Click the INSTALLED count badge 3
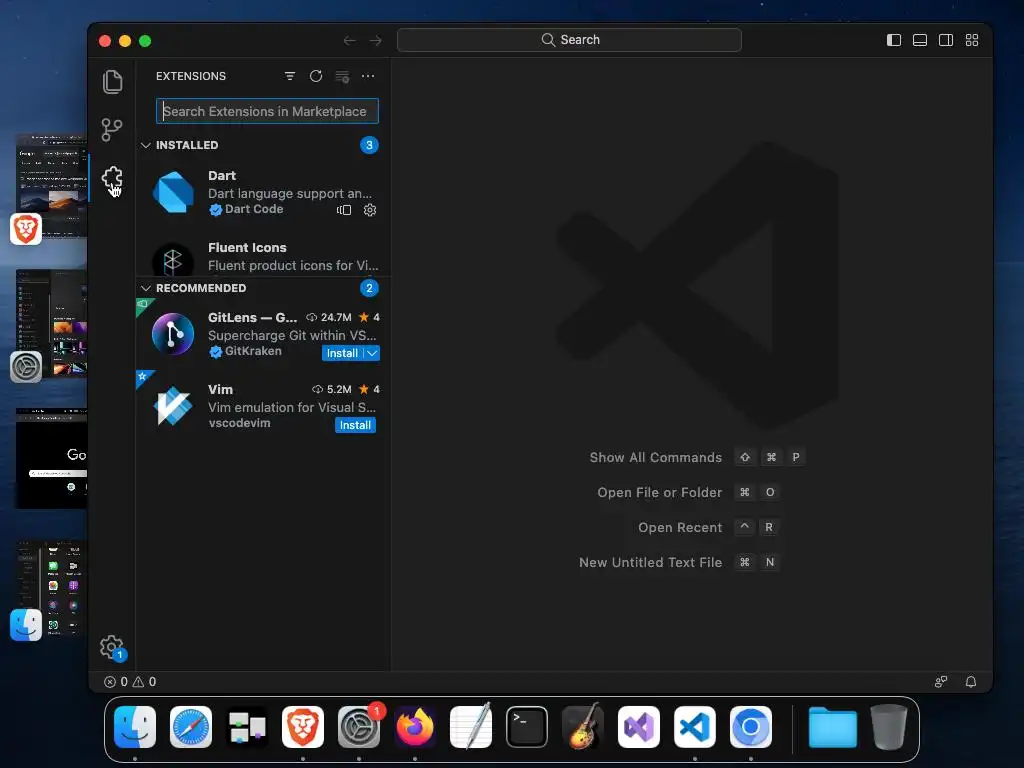The image size is (1024, 768). point(370,145)
